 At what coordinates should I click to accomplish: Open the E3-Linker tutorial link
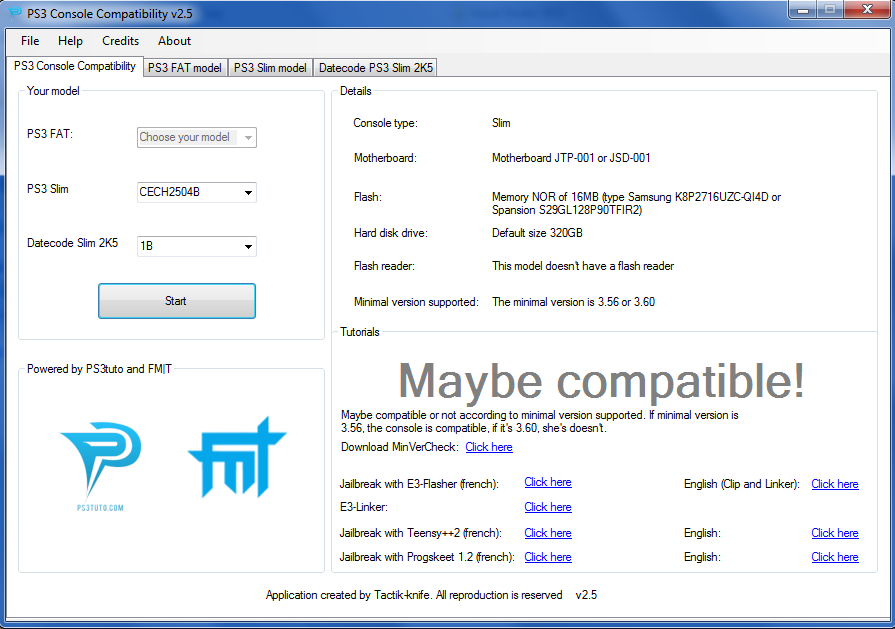click(548, 507)
